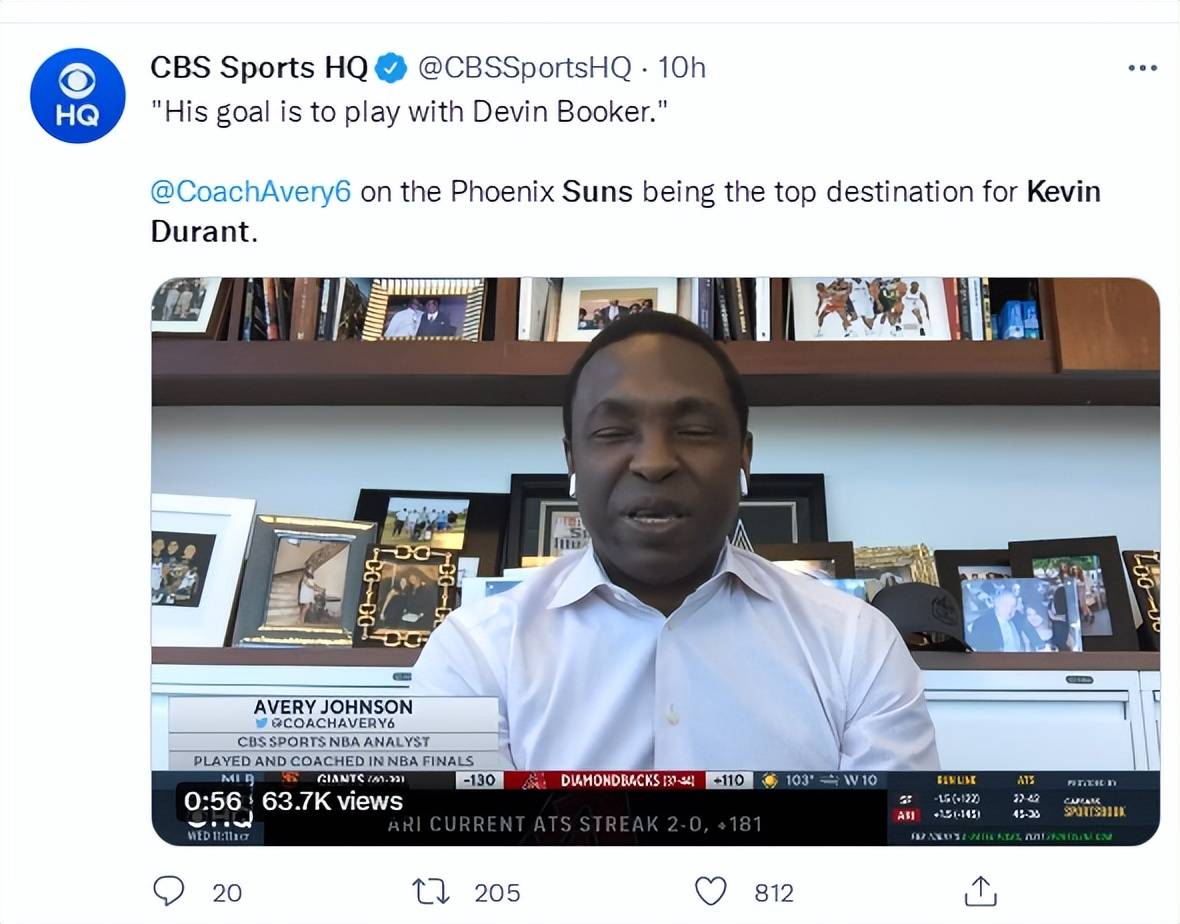Viewport: 1180px width, 924px height.
Task: Play the Avery Johnson video
Action: 655,561
